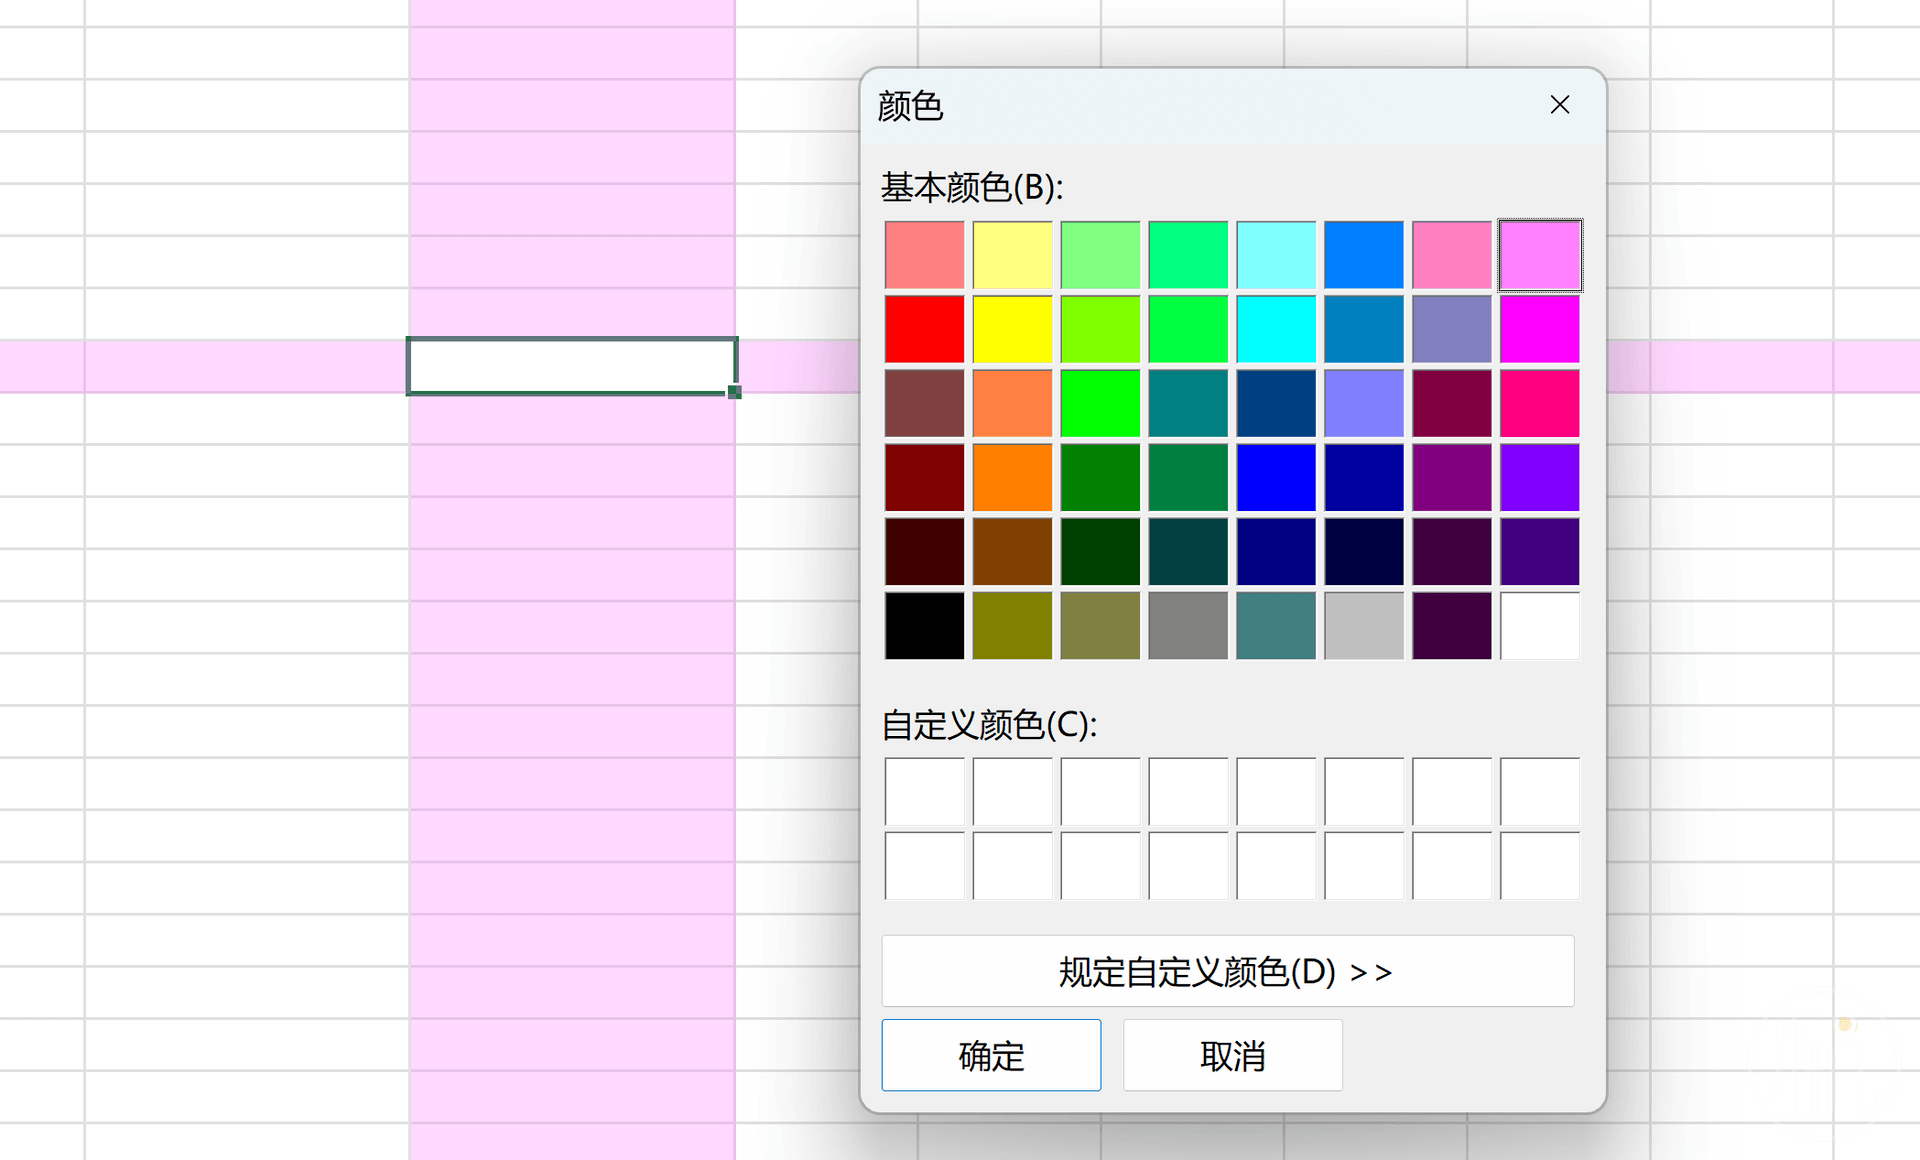1920x1160 pixels.
Task: Select the medium gray color swatch
Action: click(x=1188, y=626)
